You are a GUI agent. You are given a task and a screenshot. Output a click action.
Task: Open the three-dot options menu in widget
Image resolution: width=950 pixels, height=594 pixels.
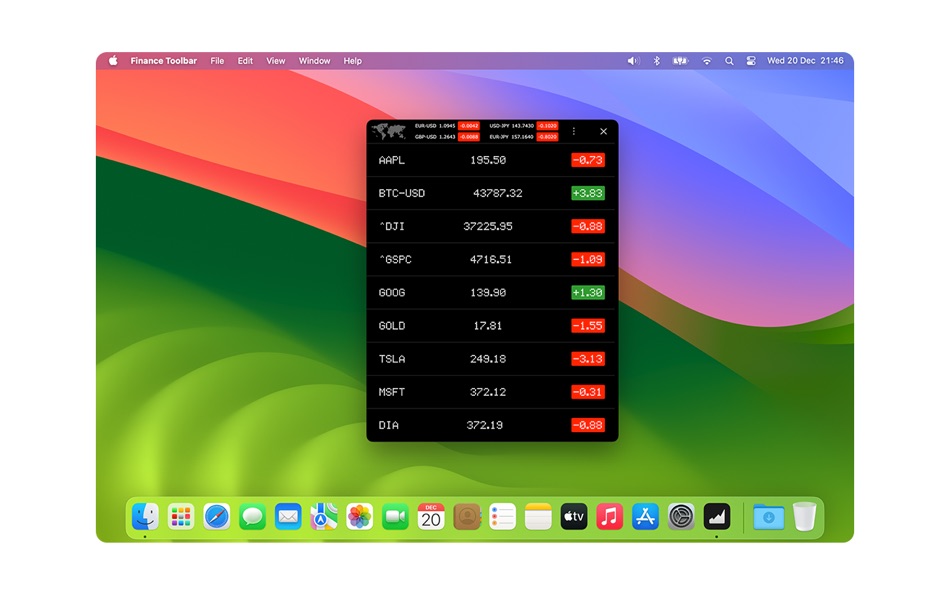coord(573,131)
